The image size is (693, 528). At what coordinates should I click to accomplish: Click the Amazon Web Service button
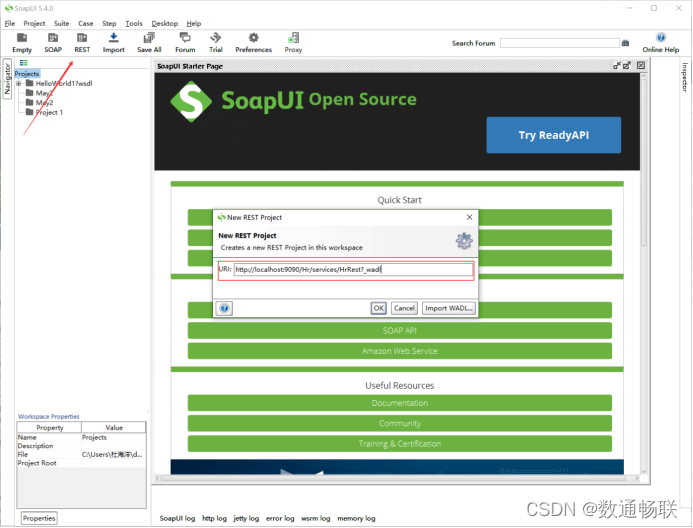(x=400, y=351)
